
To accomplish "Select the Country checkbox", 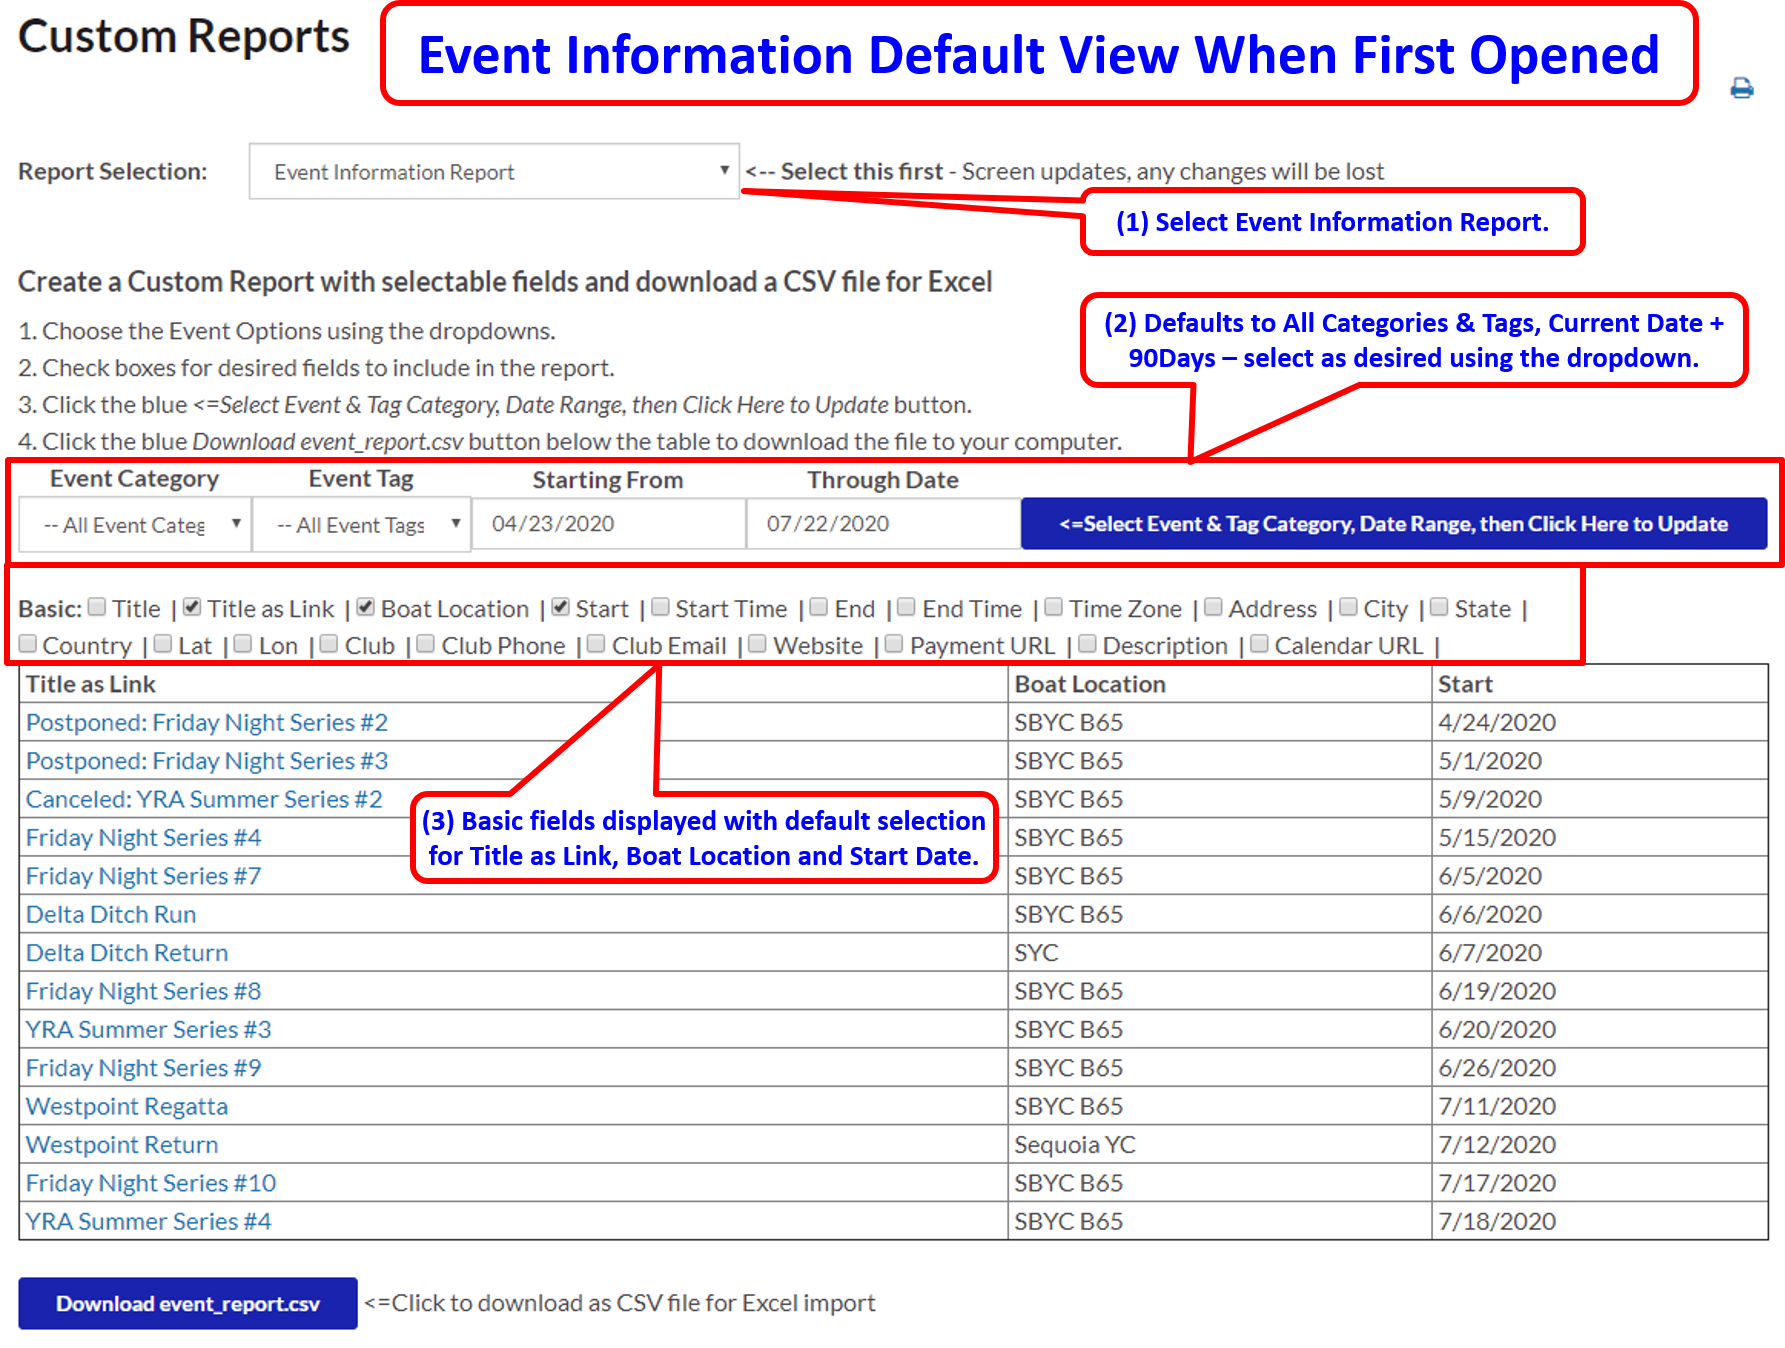I will [x=28, y=644].
